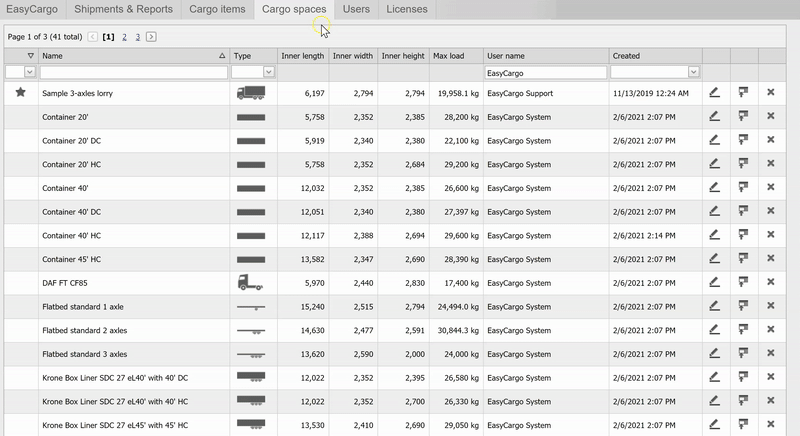Go to the previous page arrow

[x=92, y=37]
